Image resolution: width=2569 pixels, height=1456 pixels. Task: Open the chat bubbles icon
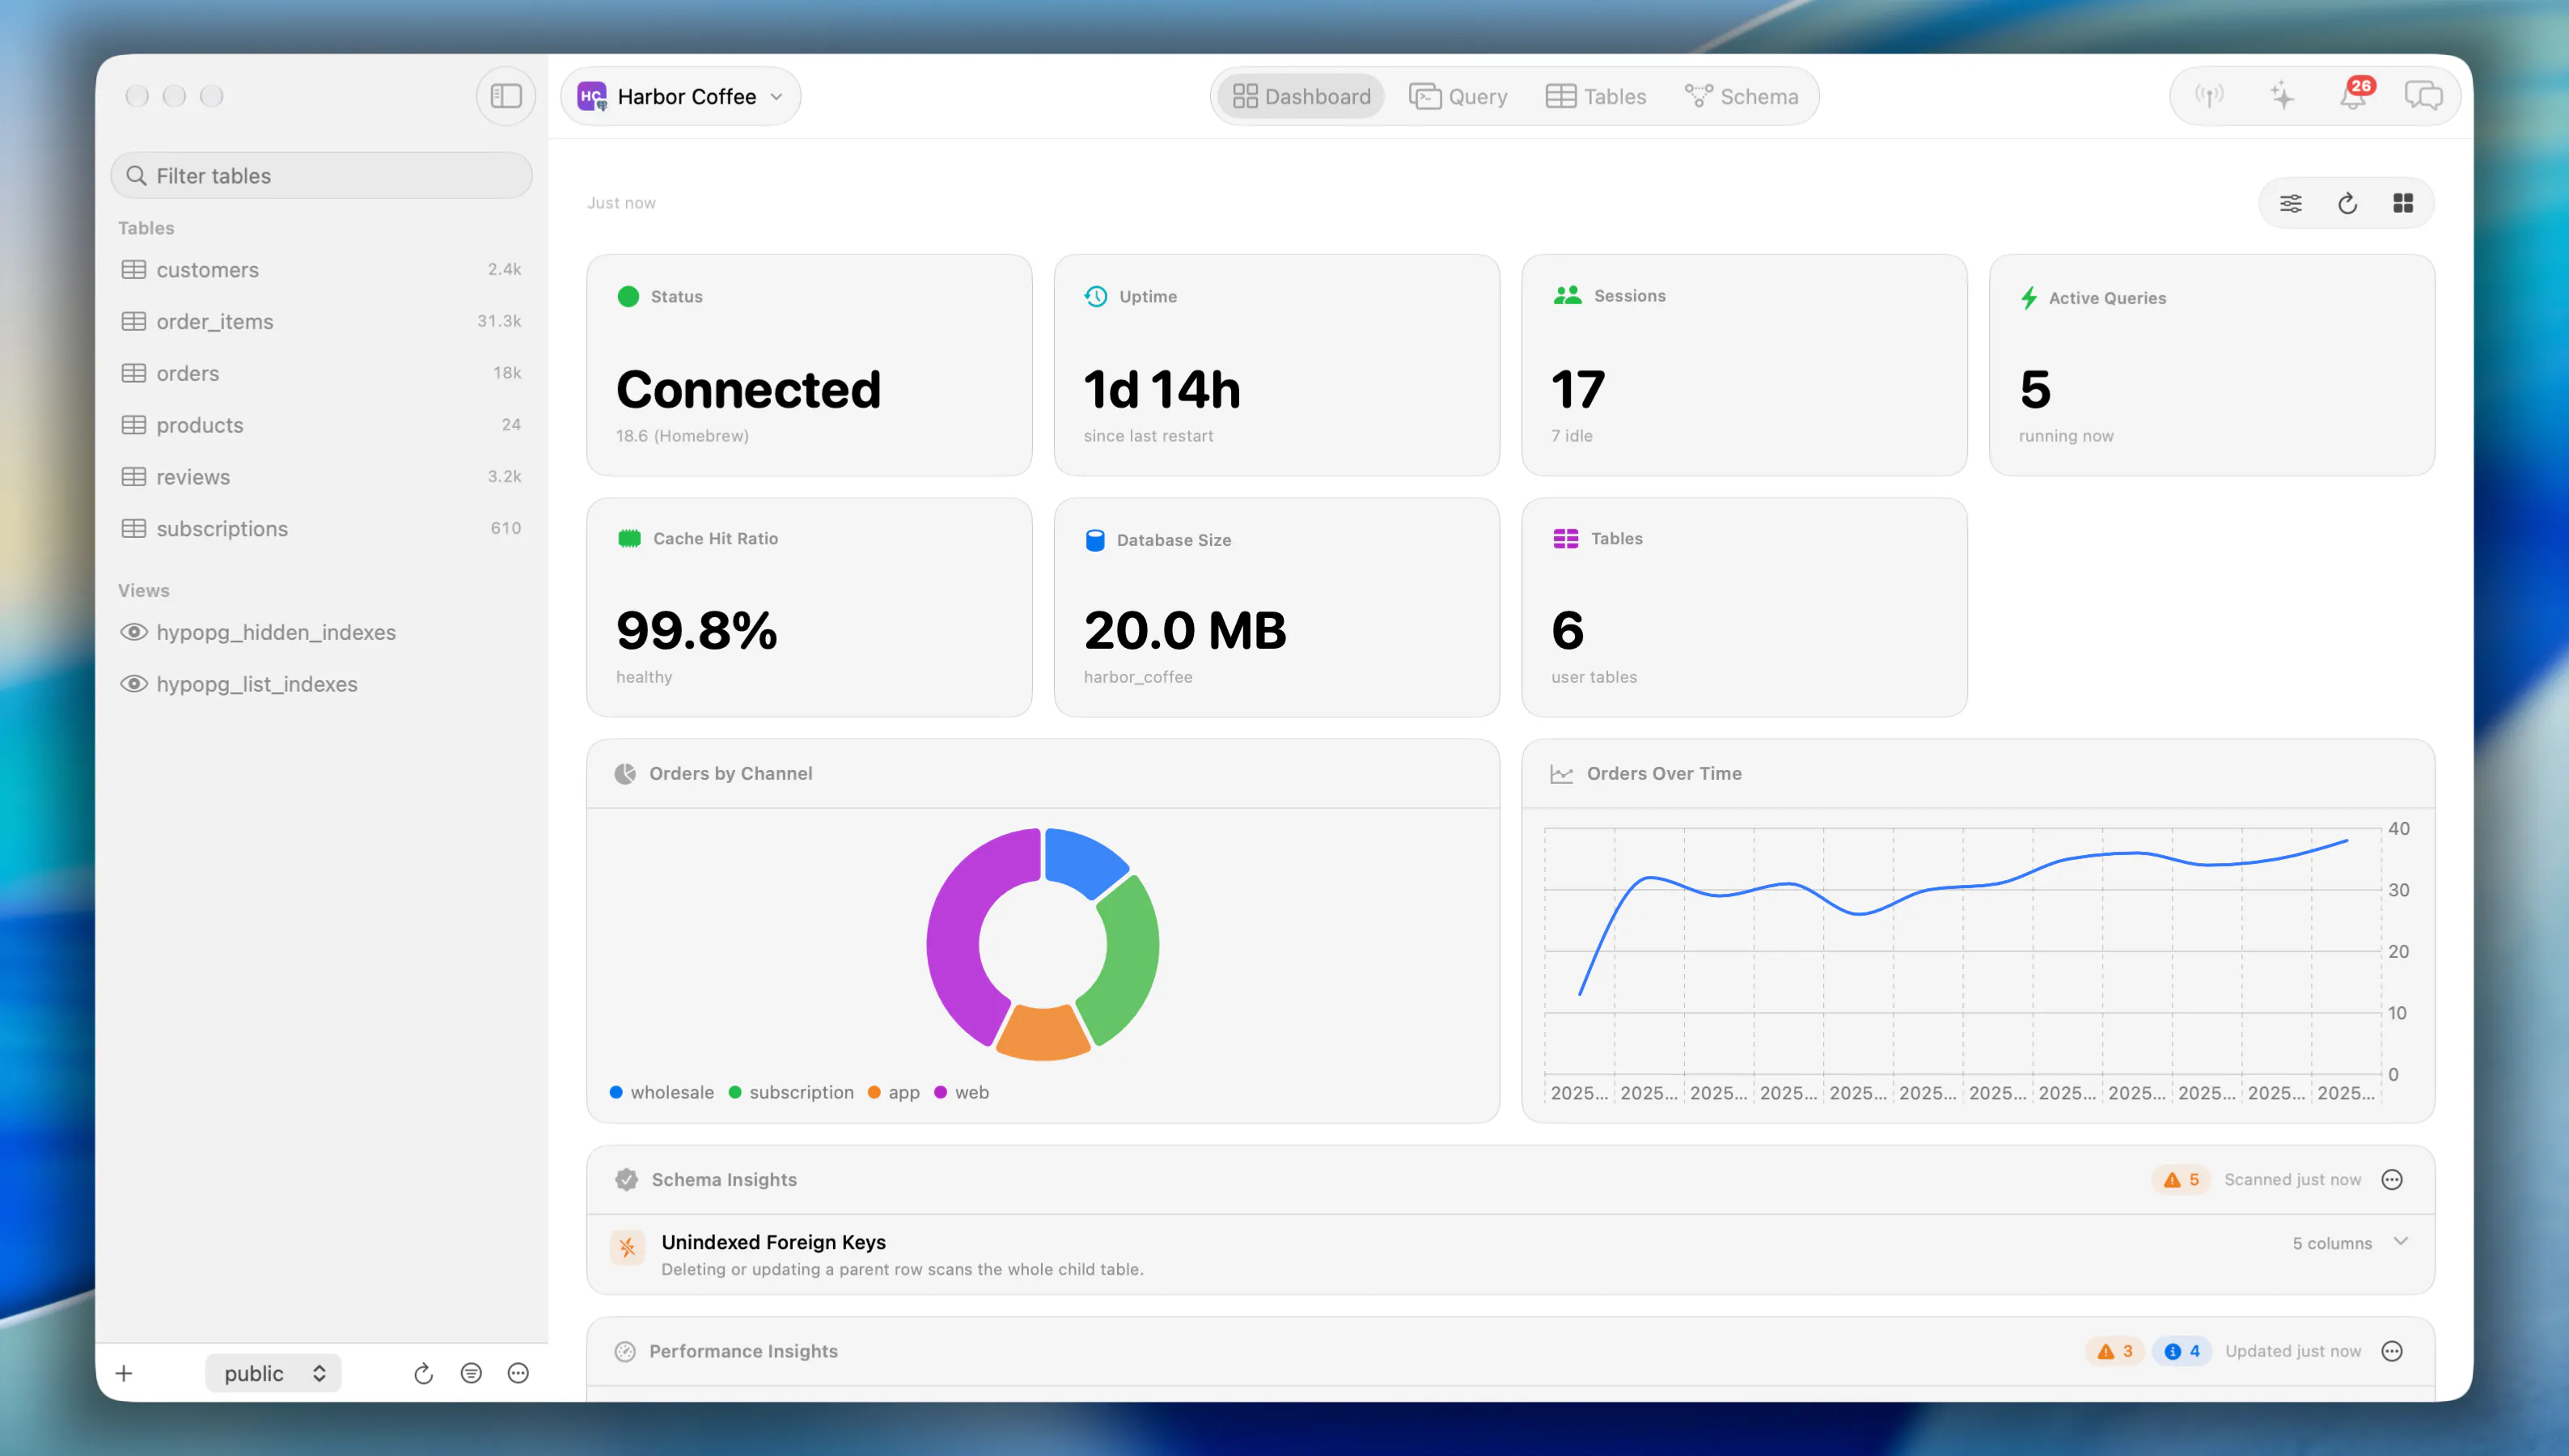coord(2424,96)
